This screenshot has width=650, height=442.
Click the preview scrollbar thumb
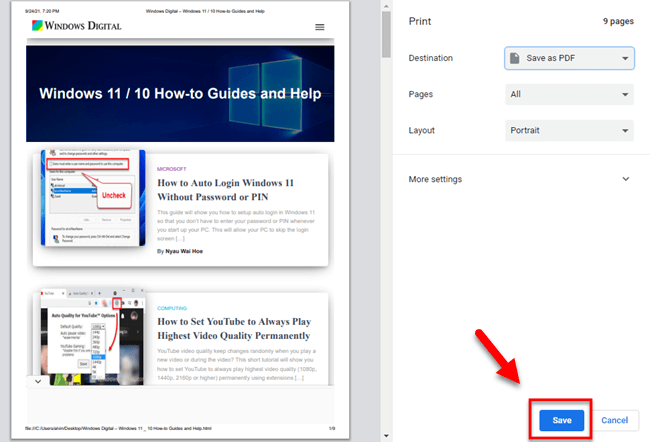(386, 34)
